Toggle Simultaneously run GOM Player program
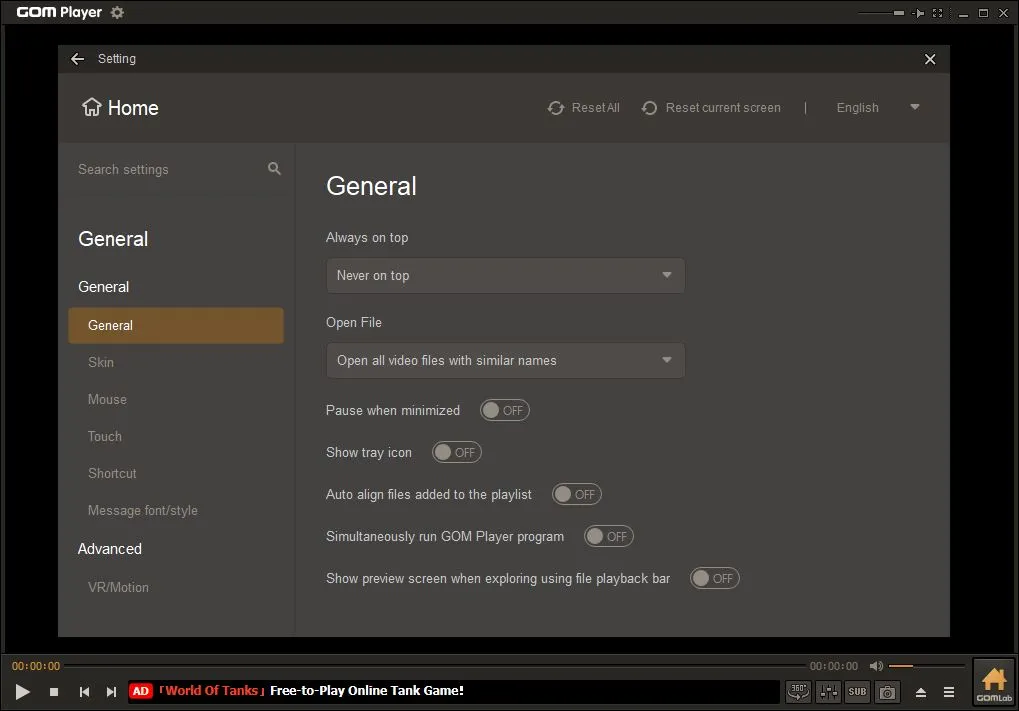This screenshot has height=711, width=1019. click(x=608, y=536)
